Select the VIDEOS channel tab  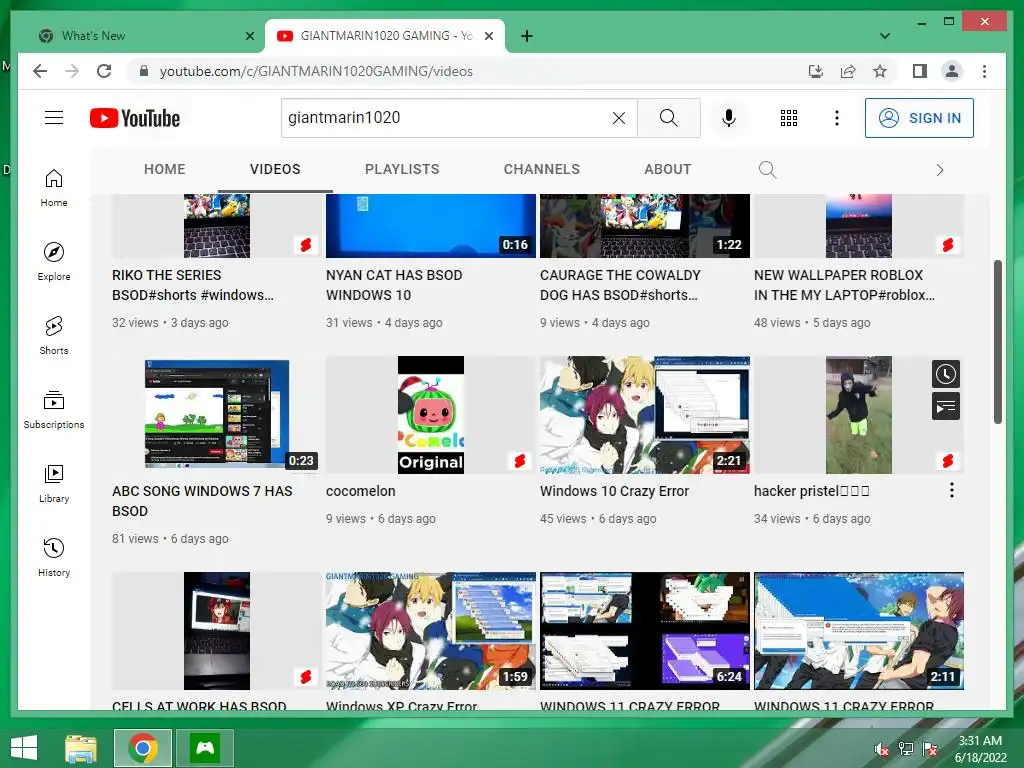pyautogui.click(x=275, y=169)
